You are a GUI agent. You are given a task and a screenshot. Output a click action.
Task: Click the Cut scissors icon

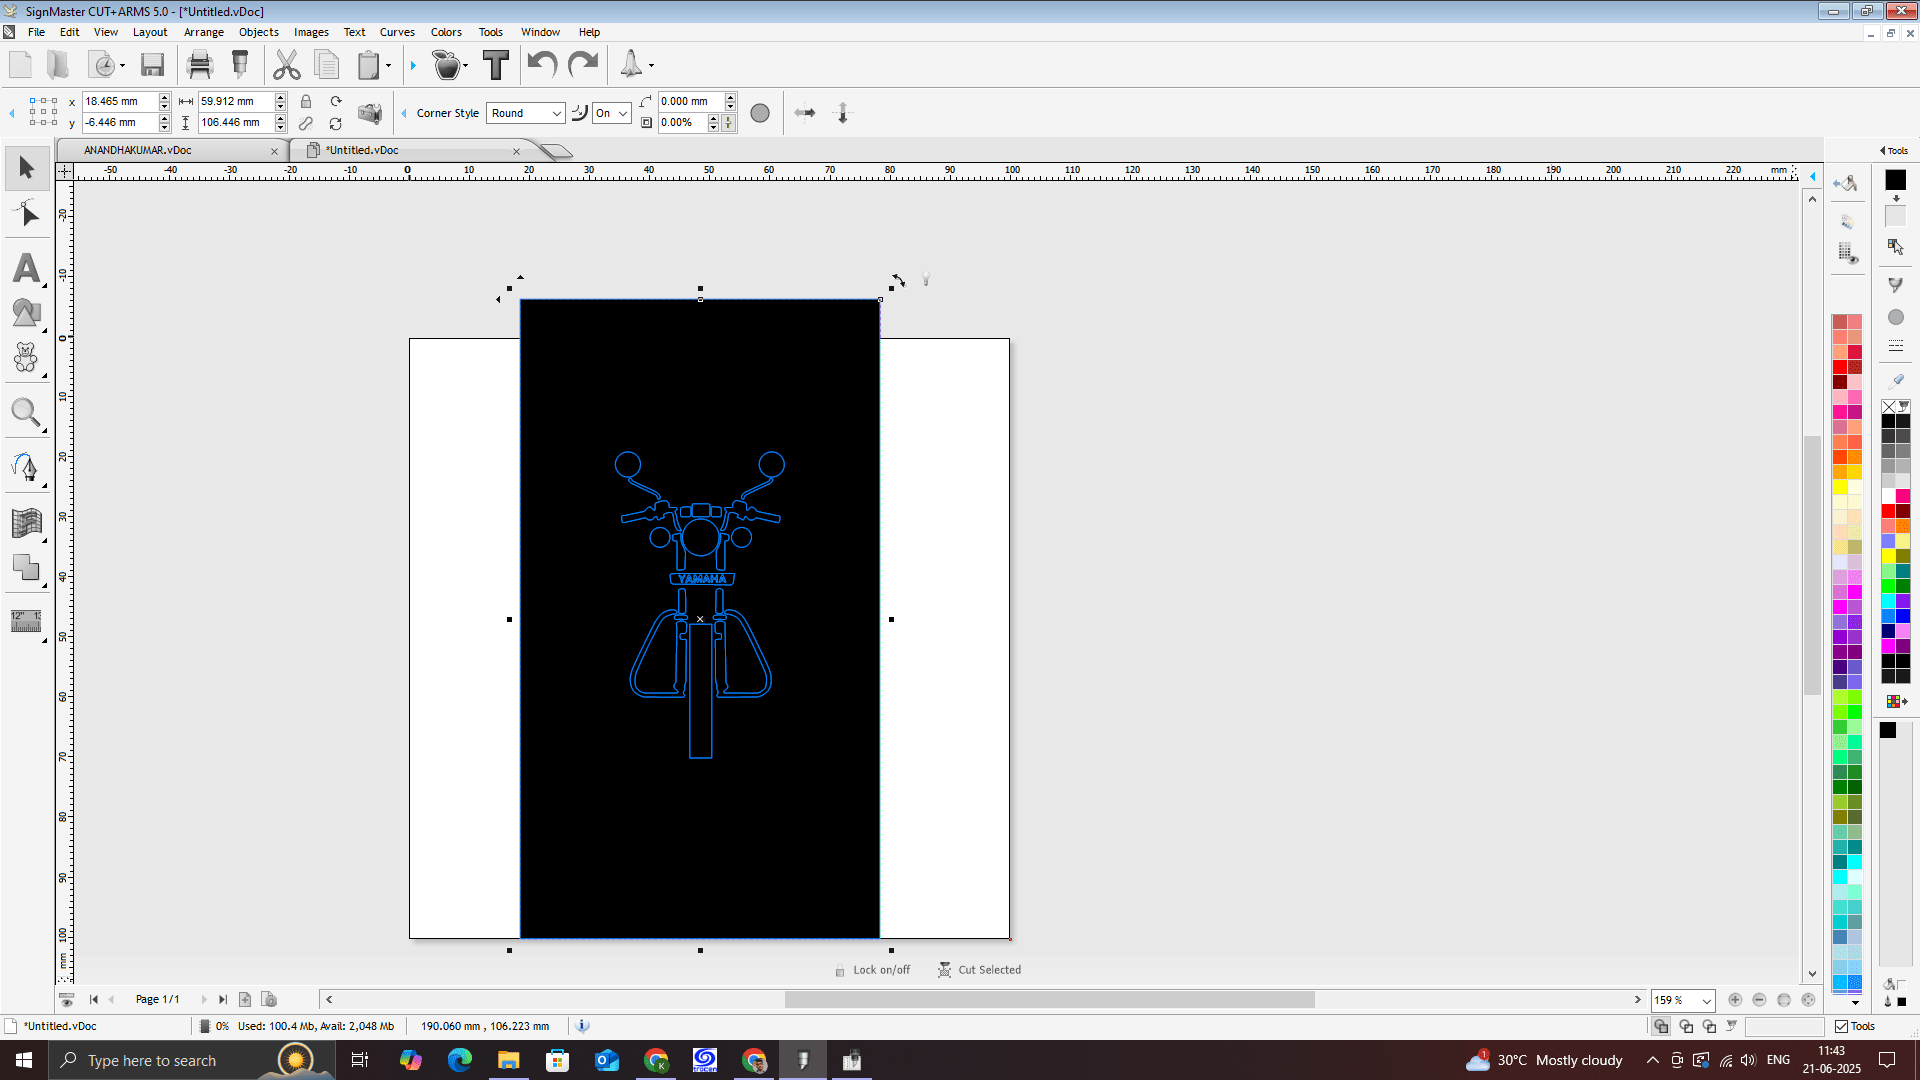pos(287,65)
